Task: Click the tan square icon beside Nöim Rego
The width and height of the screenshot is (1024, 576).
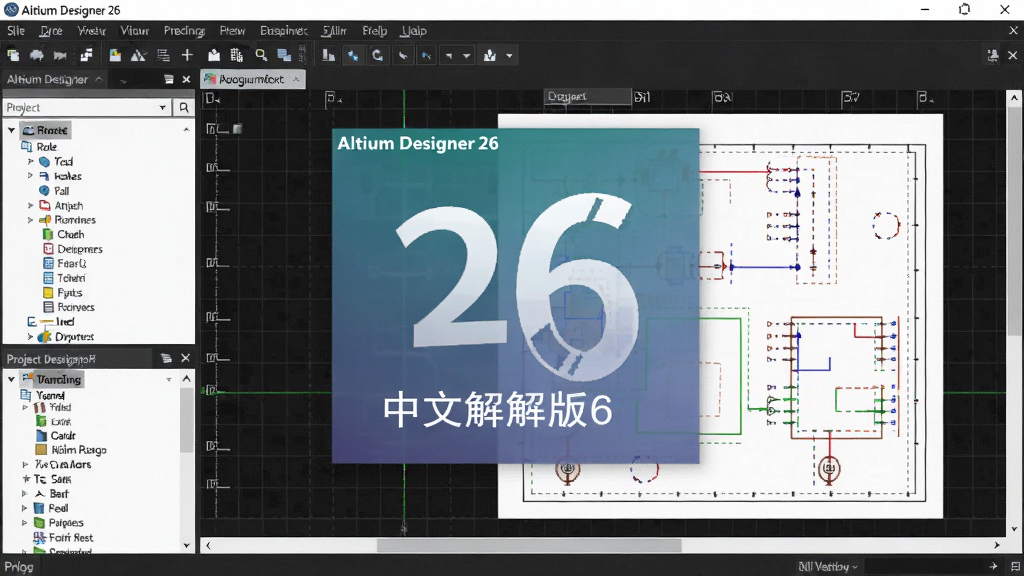Action: click(x=41, y=450)
